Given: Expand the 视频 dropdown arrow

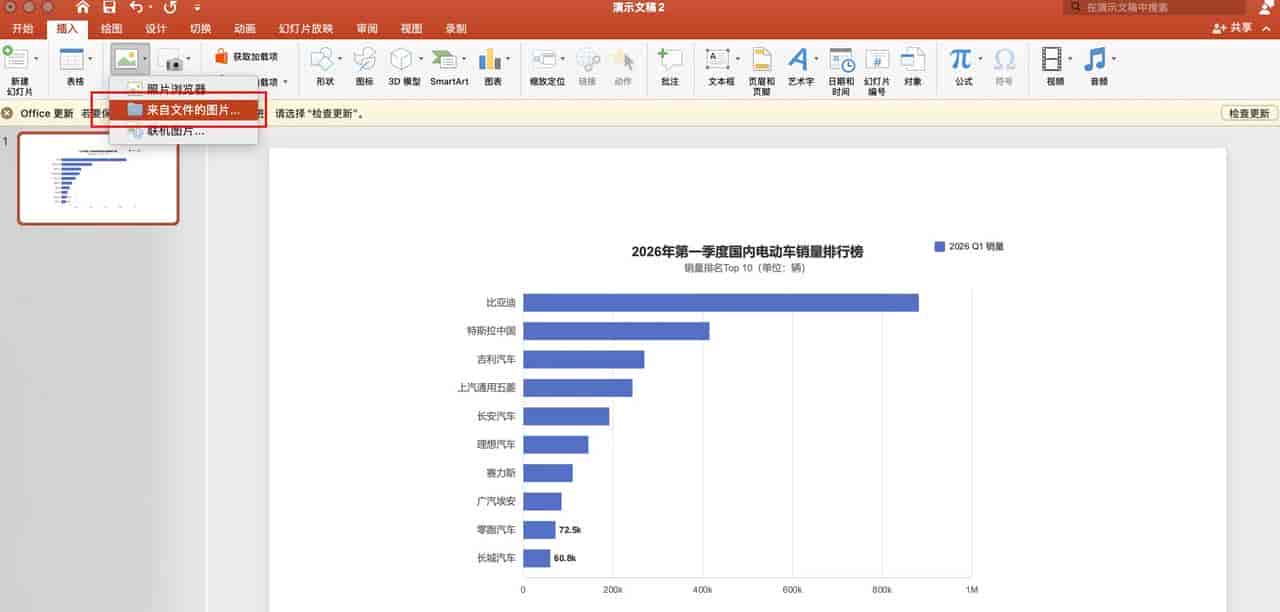Looking at the screenshot, I should (x=1070, y=59).
